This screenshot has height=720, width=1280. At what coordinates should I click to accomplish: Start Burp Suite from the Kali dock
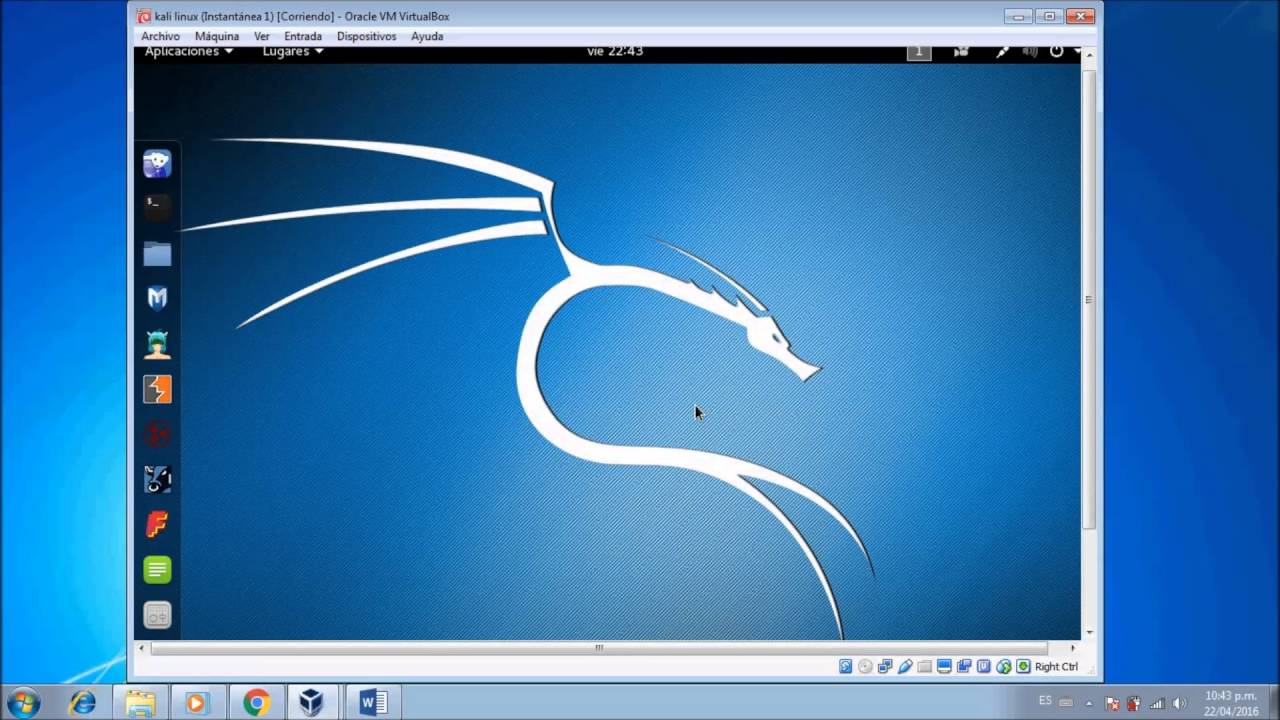pyautogui.click(x=157, y=389)
